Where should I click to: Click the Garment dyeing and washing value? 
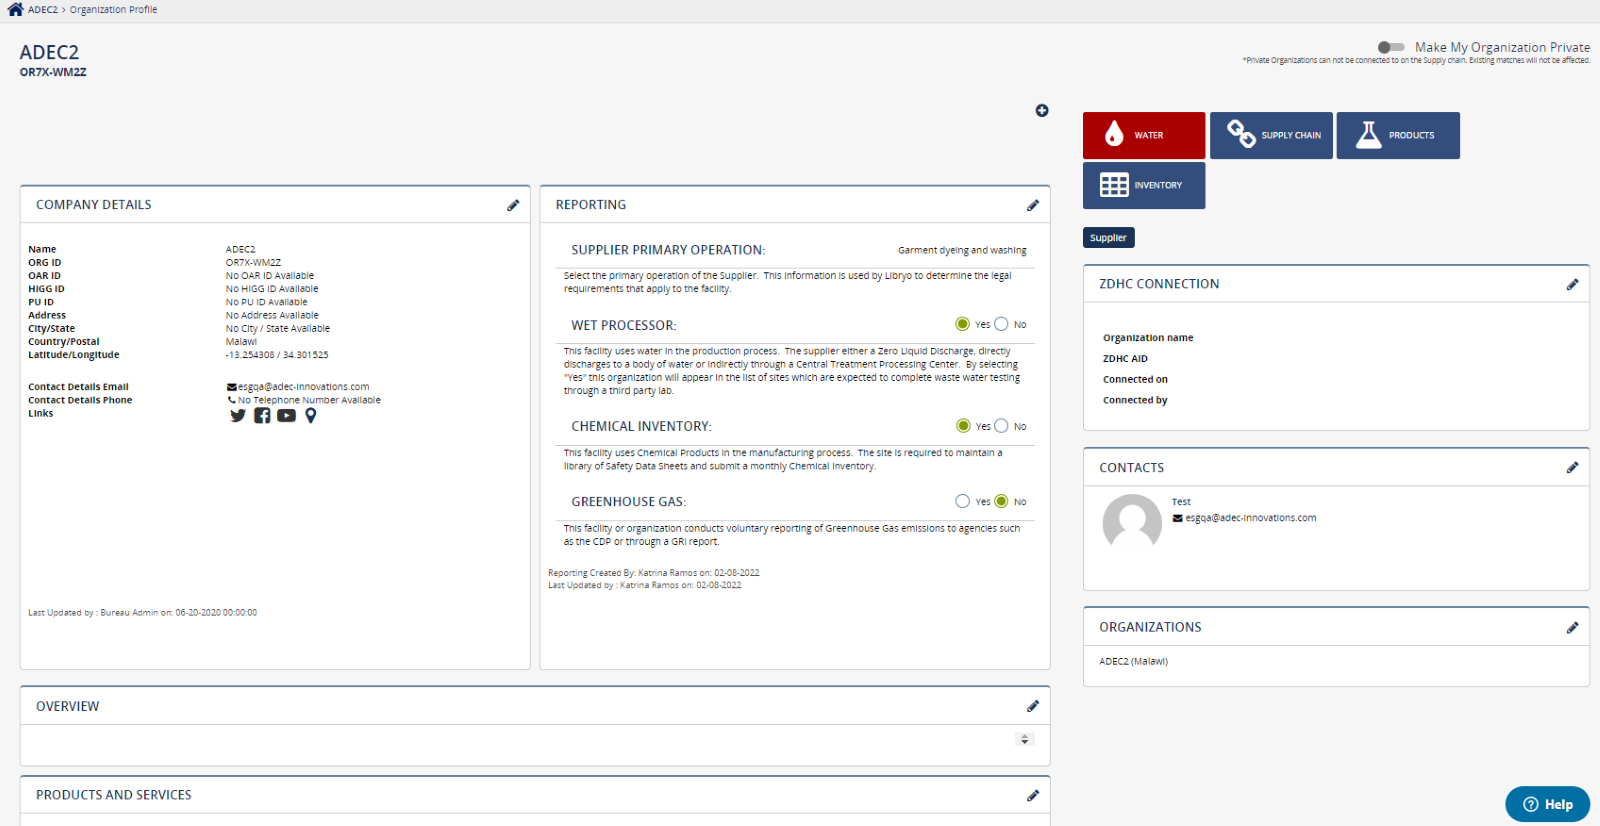[x=962, y=250]
